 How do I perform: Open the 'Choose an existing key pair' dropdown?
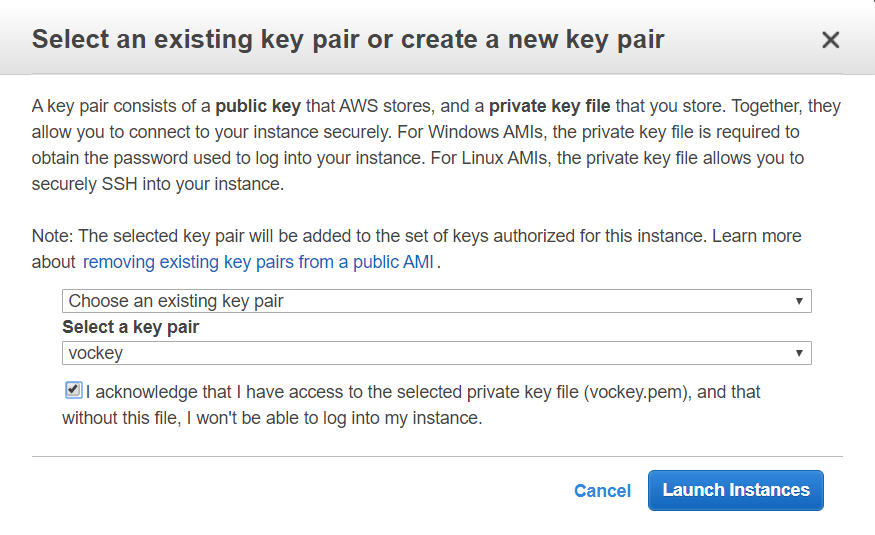(436, 301)
